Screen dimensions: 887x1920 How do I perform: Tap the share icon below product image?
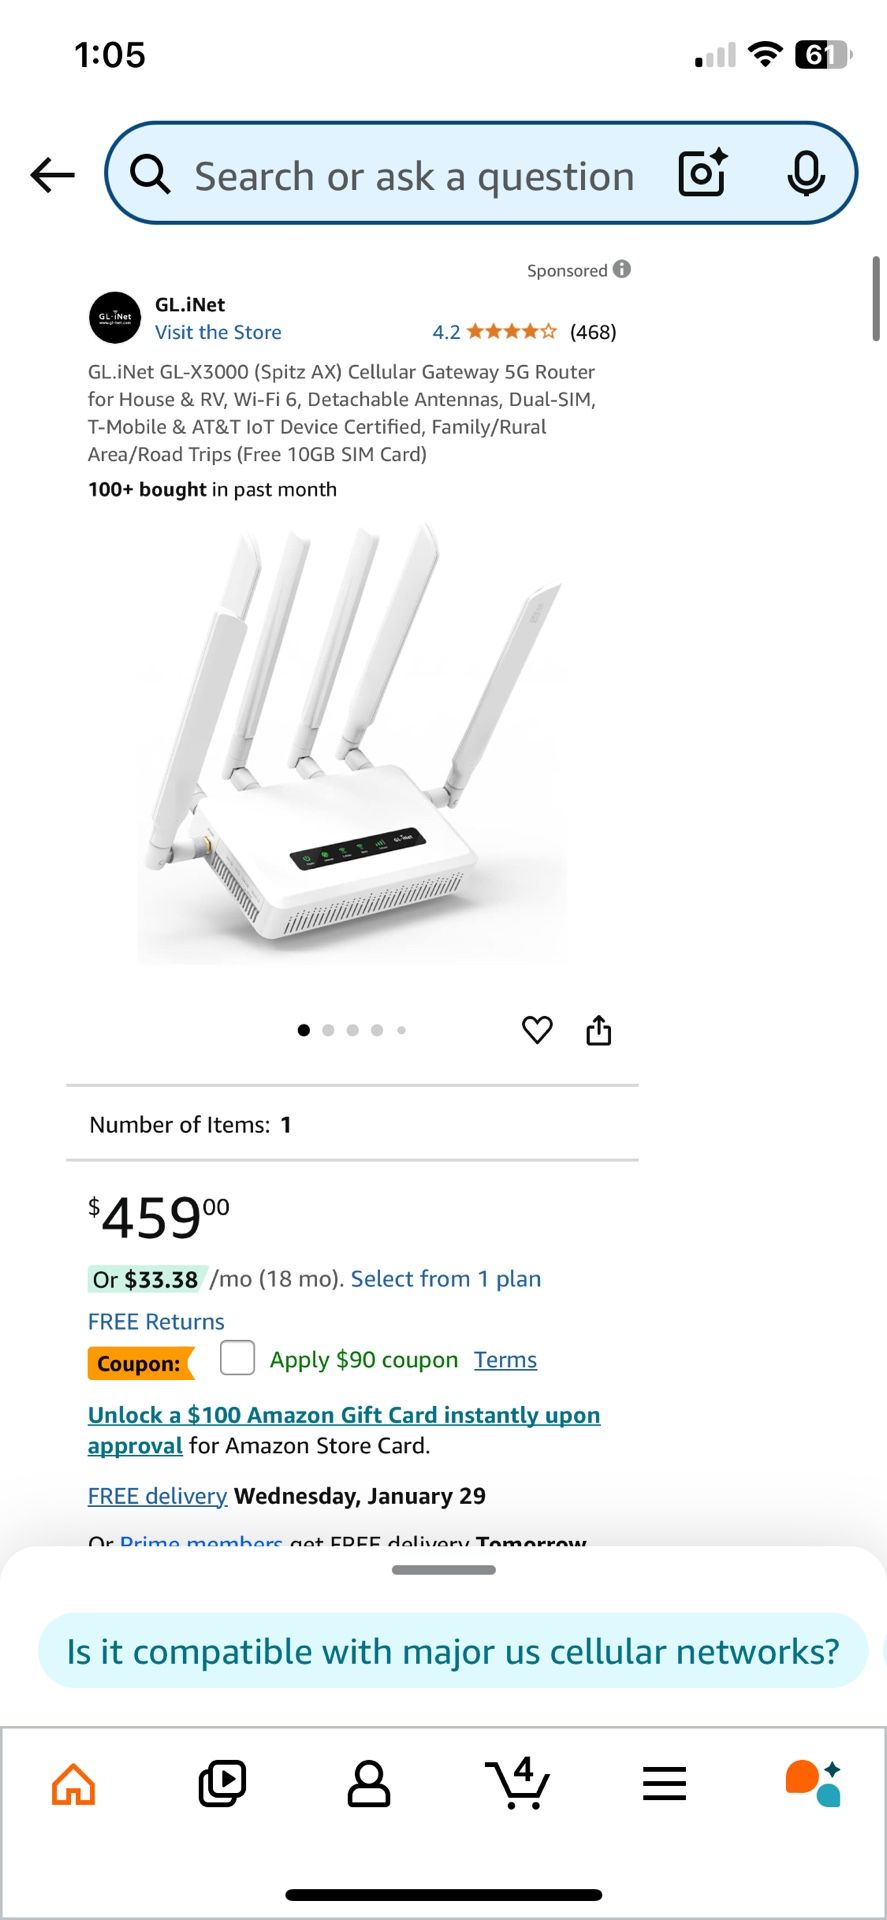(598, 1030)
